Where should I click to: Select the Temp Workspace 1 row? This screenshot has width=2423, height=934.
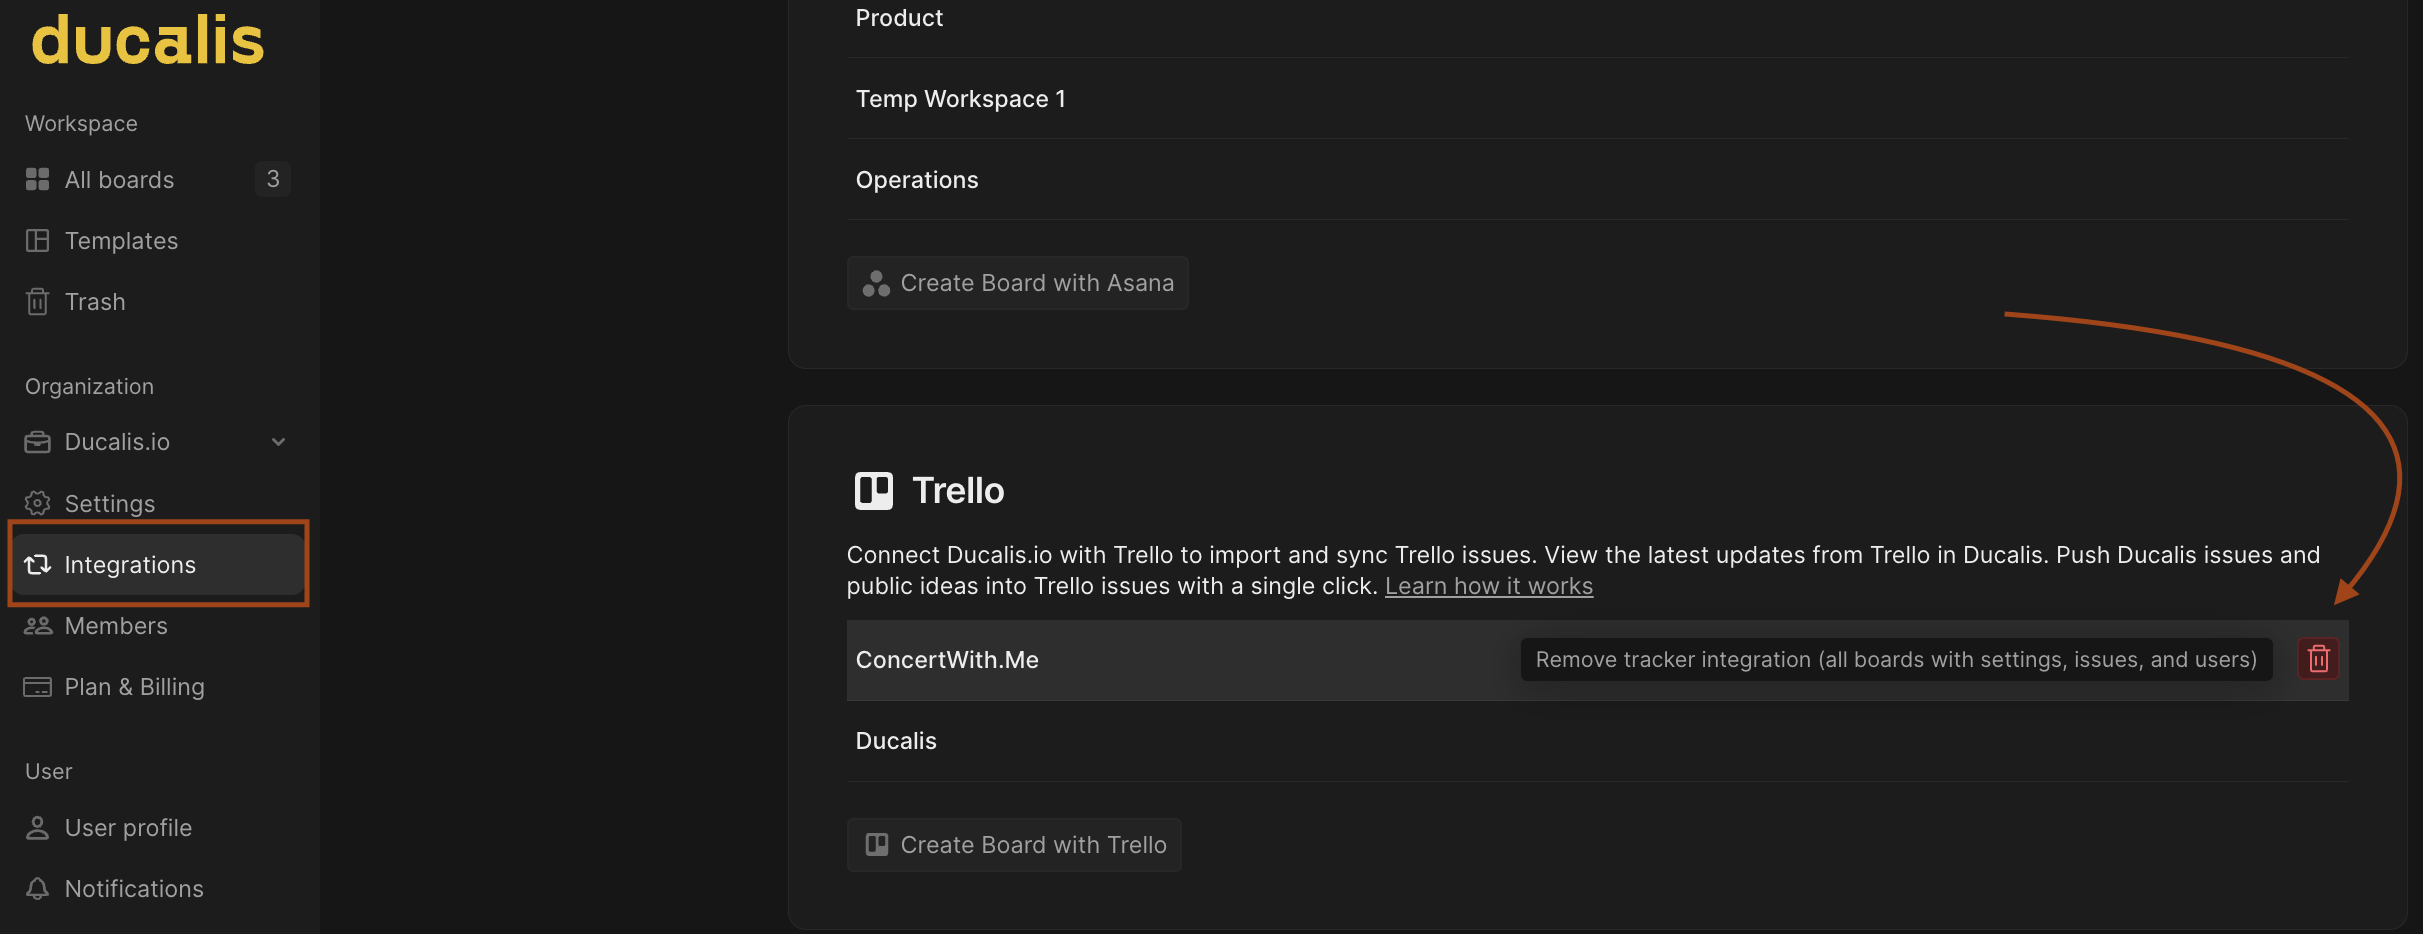1597,99
